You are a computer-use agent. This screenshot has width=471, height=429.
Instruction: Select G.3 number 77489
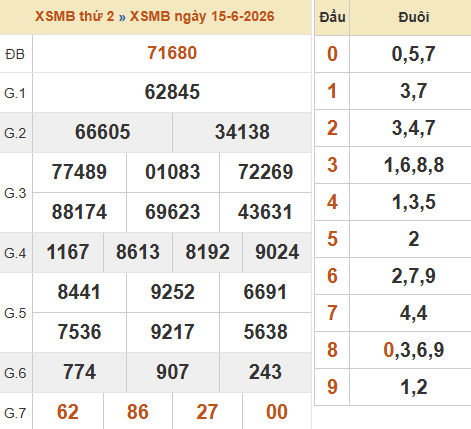pyautogui.click(x=79, y=172)
